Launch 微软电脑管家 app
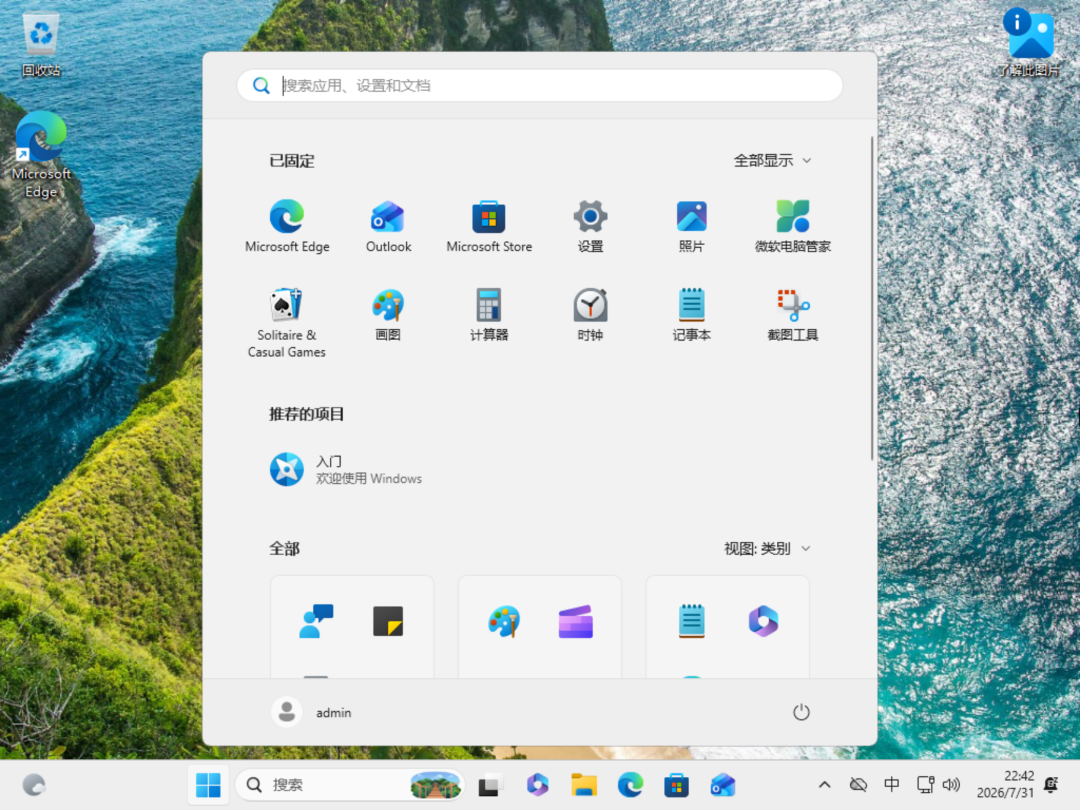 pyautogui.click(x=793, y=227)
